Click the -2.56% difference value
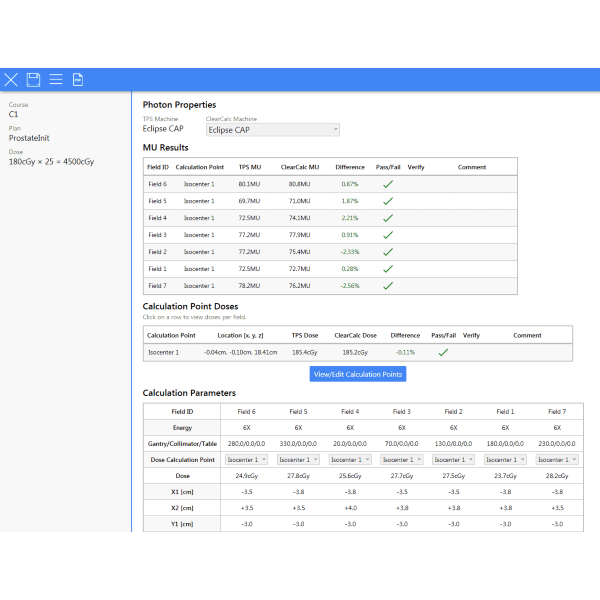This screenshot has height=600, width=600. pos(350,285)
